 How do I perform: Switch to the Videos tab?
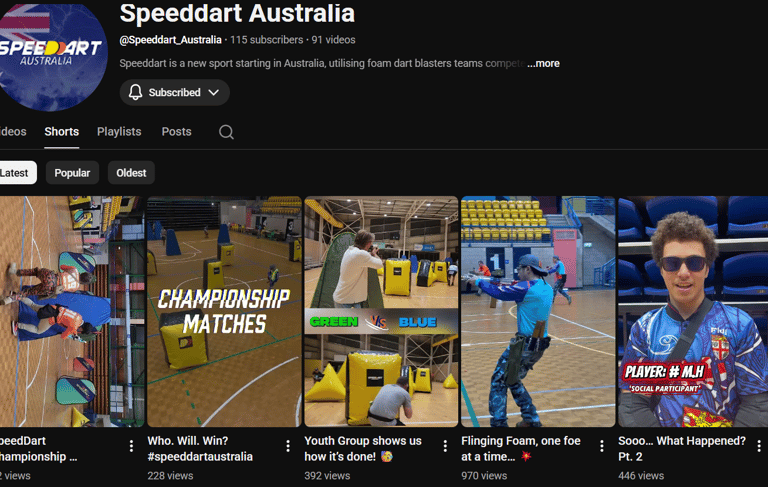tap(13, 132)
